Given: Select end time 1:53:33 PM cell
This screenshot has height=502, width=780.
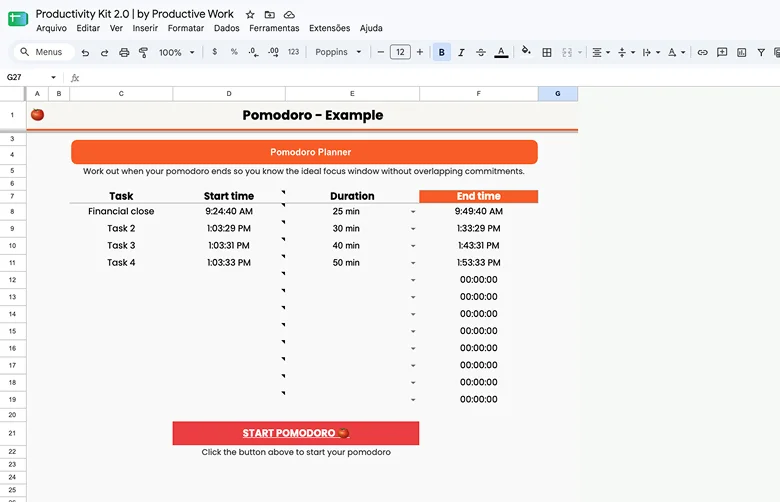Looking at the screenshot, I should [x=479, y=263].
